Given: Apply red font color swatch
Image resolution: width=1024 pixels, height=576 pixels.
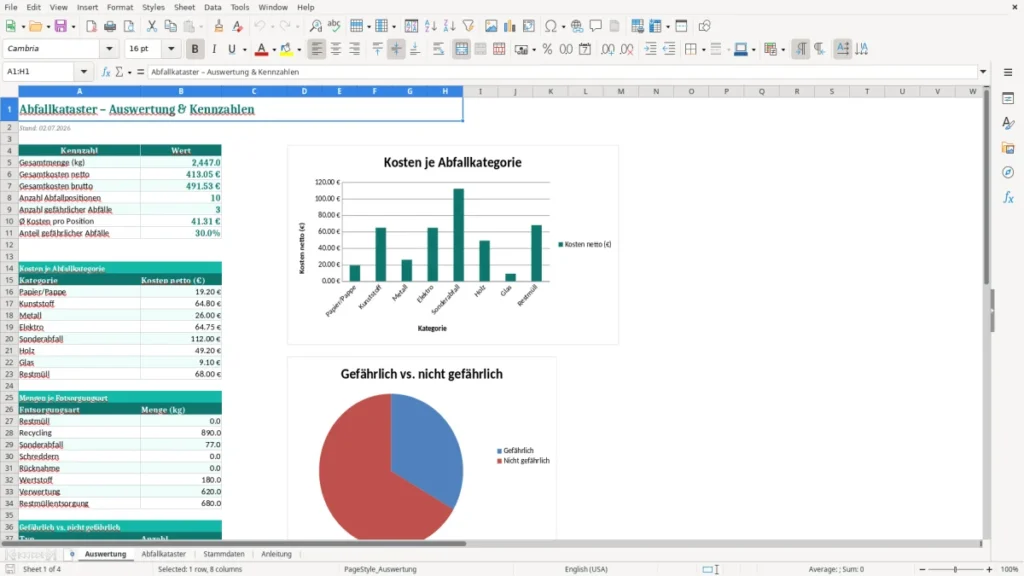Looking at the screenshot, I should click(x=261, y=50).
